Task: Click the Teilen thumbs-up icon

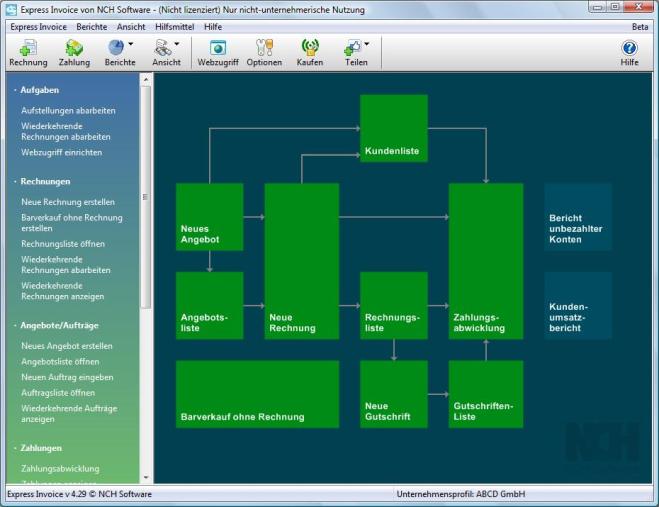Action: pyautogui.click(x=352, y=48)
